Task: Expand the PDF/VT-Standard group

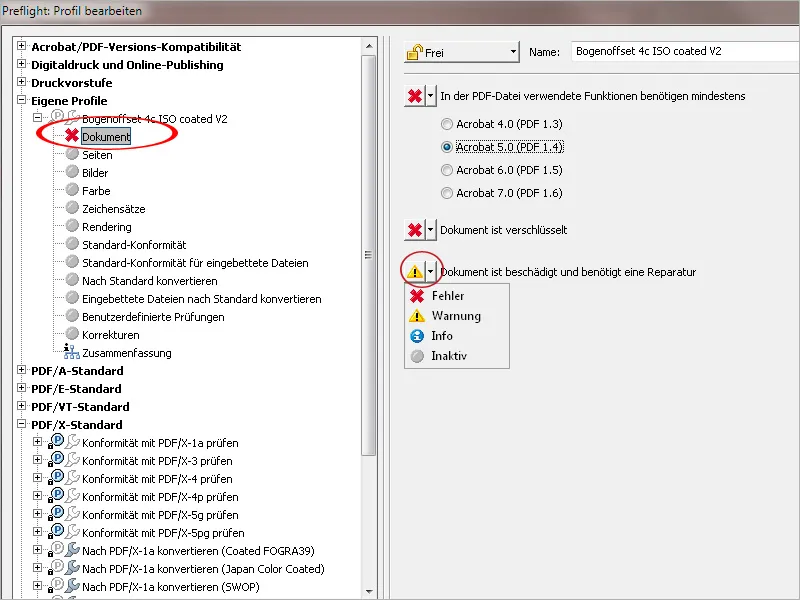Action: click(21, 406)
